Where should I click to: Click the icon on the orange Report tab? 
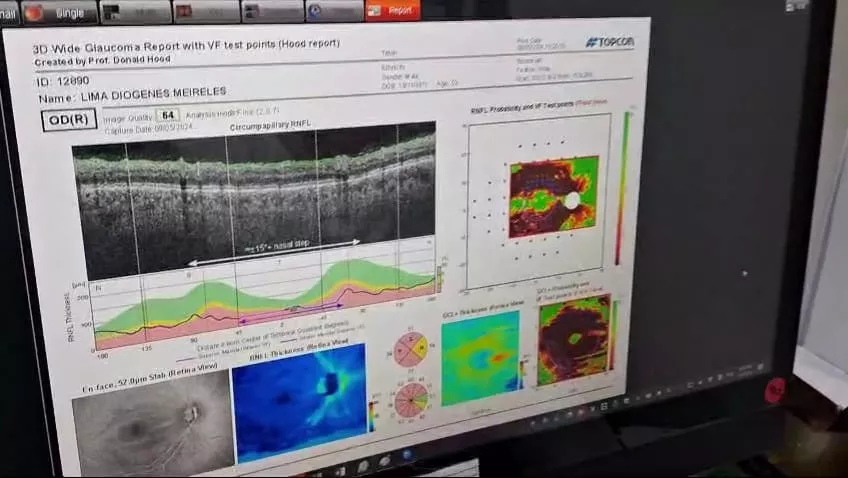tap(375, 10)
